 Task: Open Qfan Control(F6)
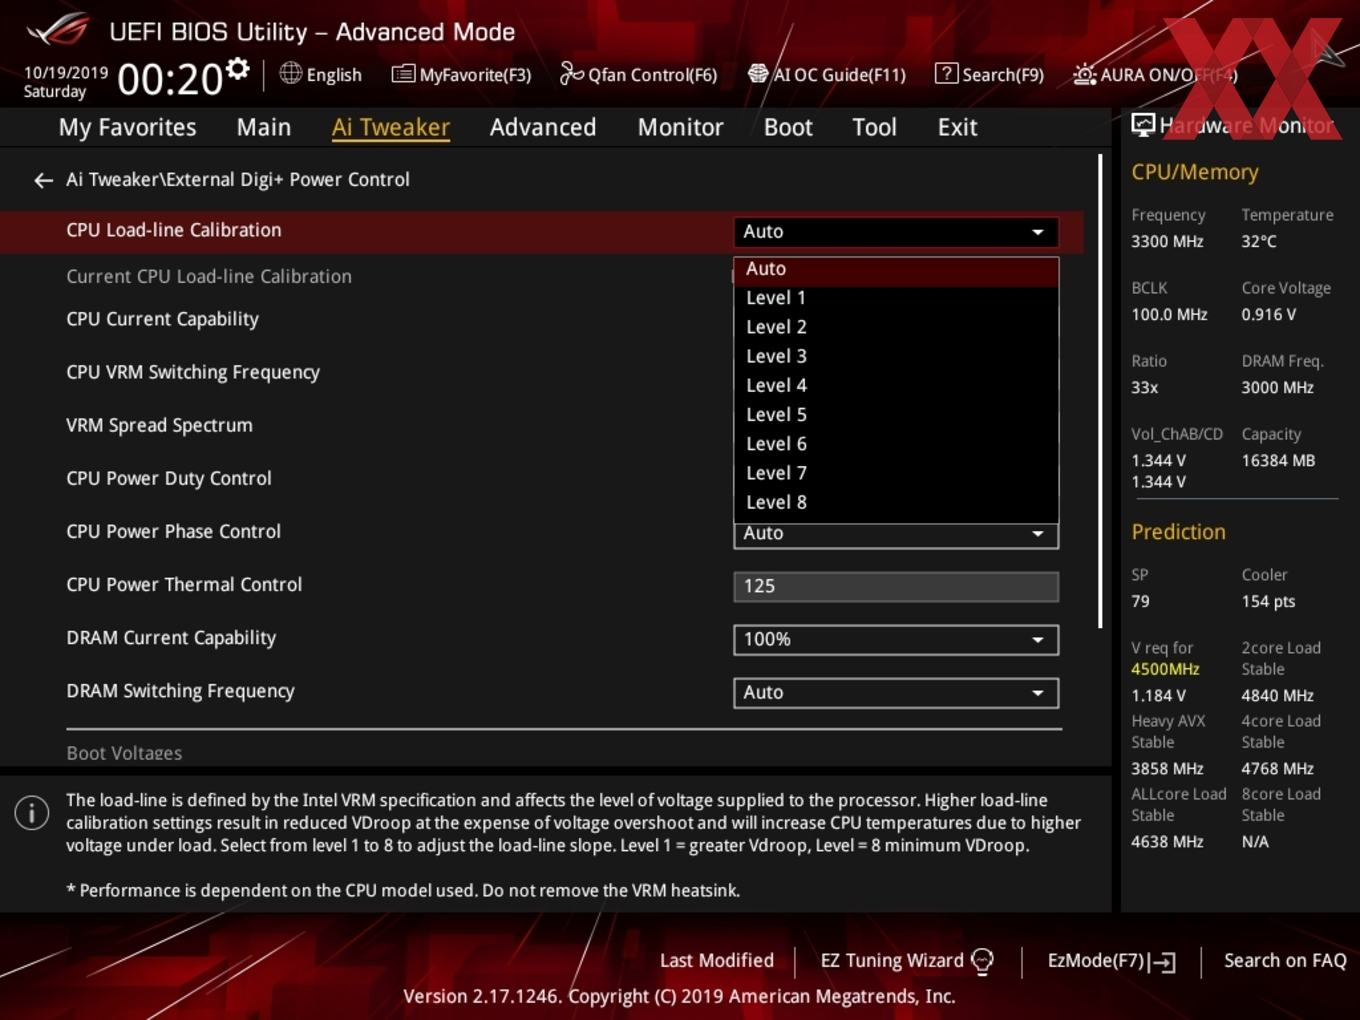pyautogui.click(x=639, y=74)
